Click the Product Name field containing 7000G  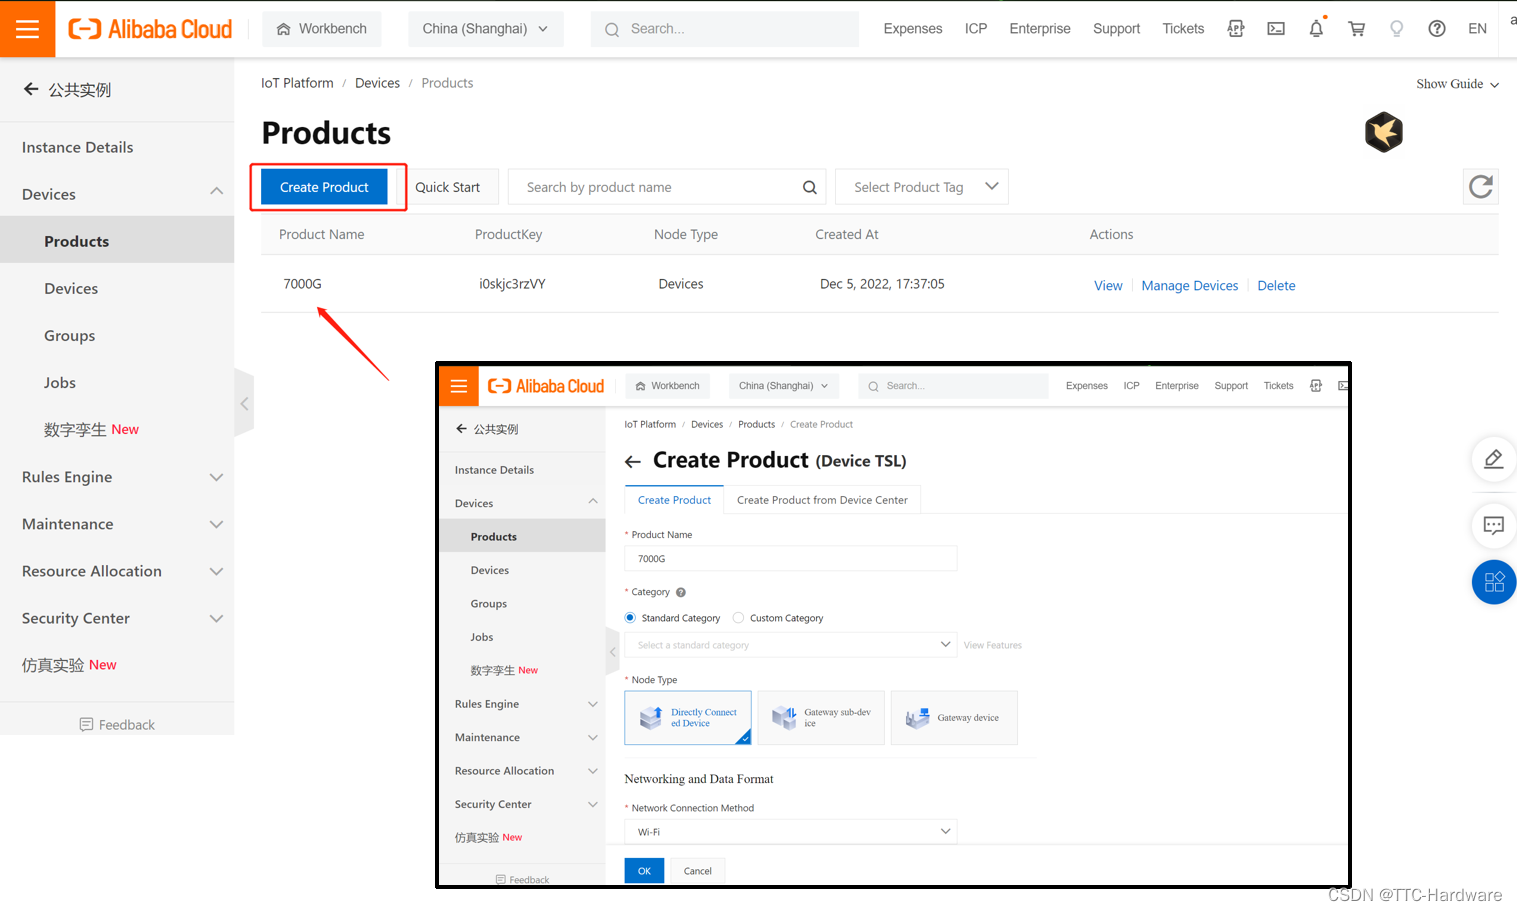(x=790, y=558)
